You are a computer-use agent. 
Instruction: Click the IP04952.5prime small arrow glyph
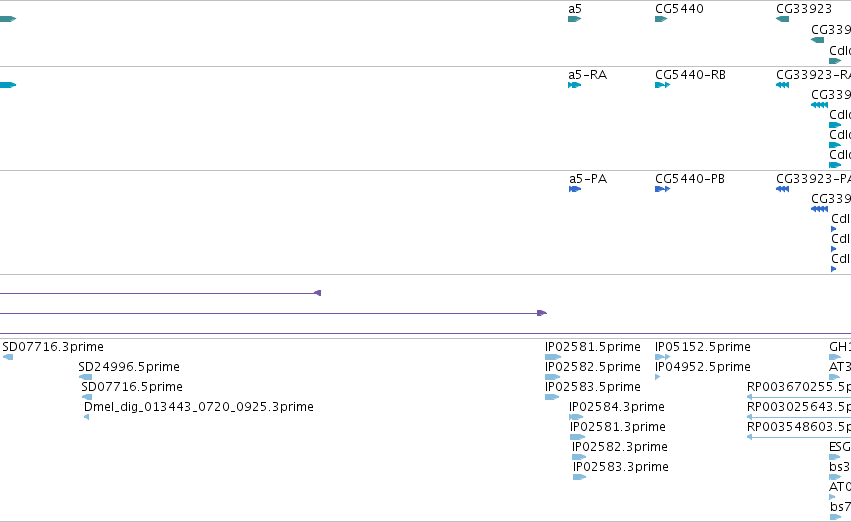(x=657, y=377)
